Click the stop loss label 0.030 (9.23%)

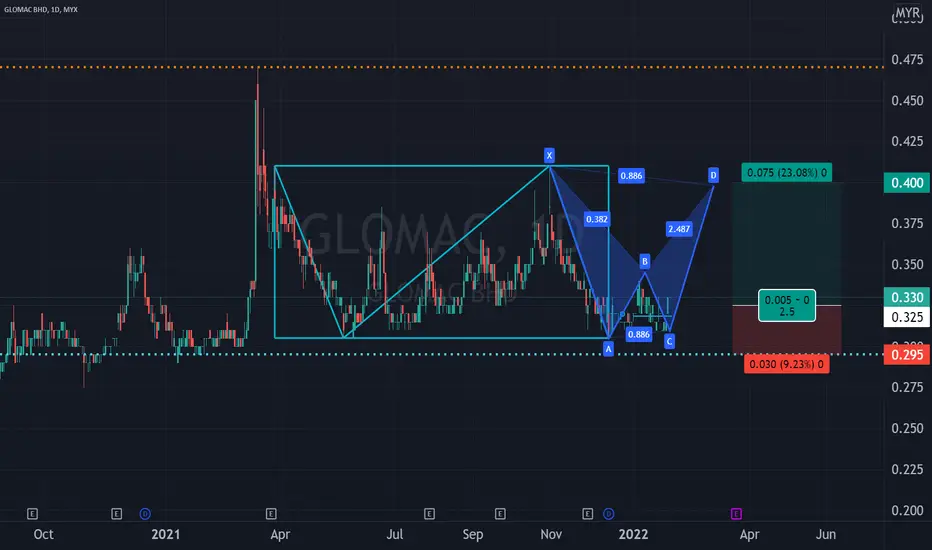786,364
